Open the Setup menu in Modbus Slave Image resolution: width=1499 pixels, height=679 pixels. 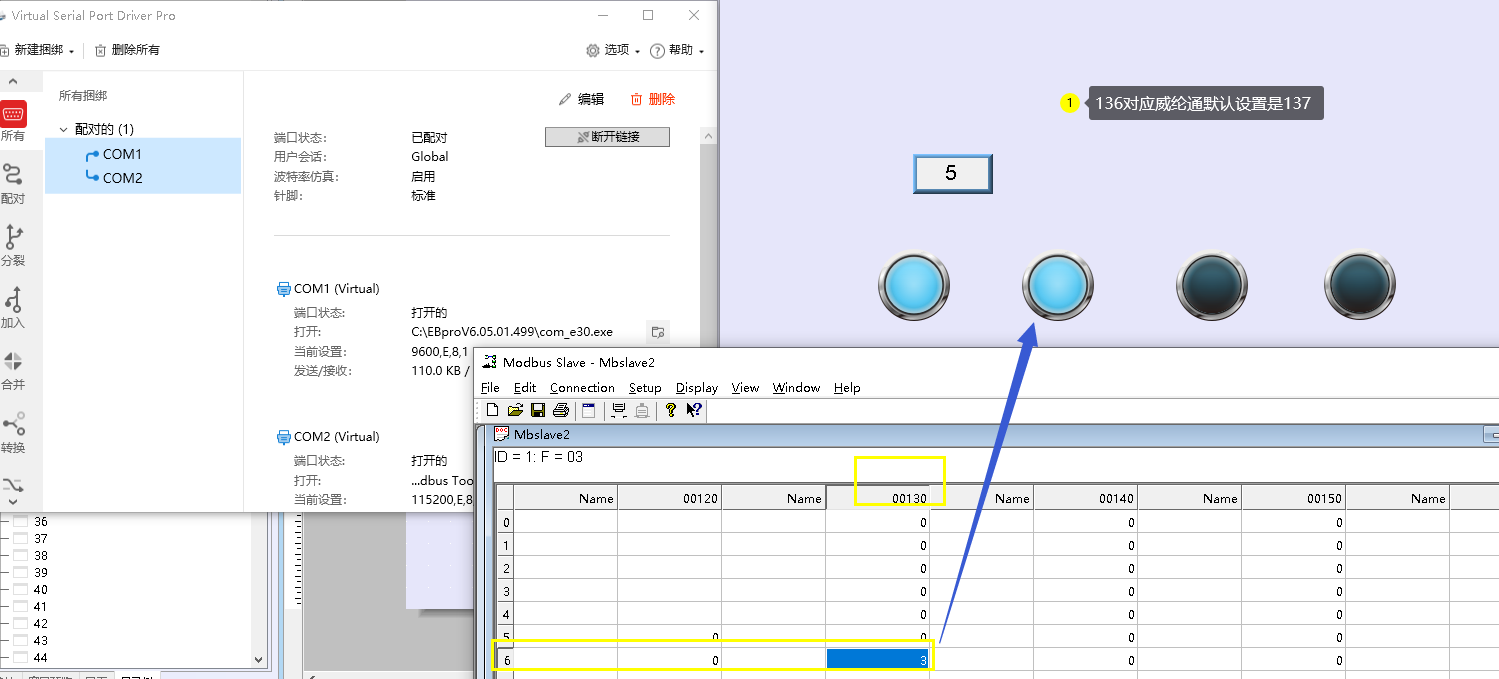click(x=645, y=388)
